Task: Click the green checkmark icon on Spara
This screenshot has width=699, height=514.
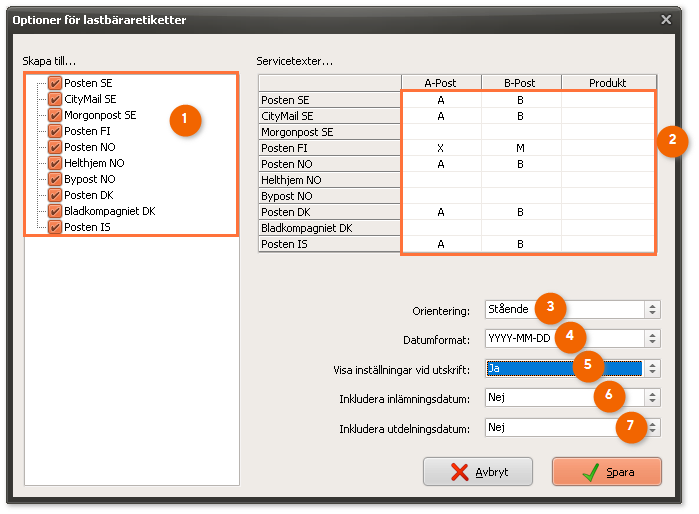Action: tap(590, 472)
